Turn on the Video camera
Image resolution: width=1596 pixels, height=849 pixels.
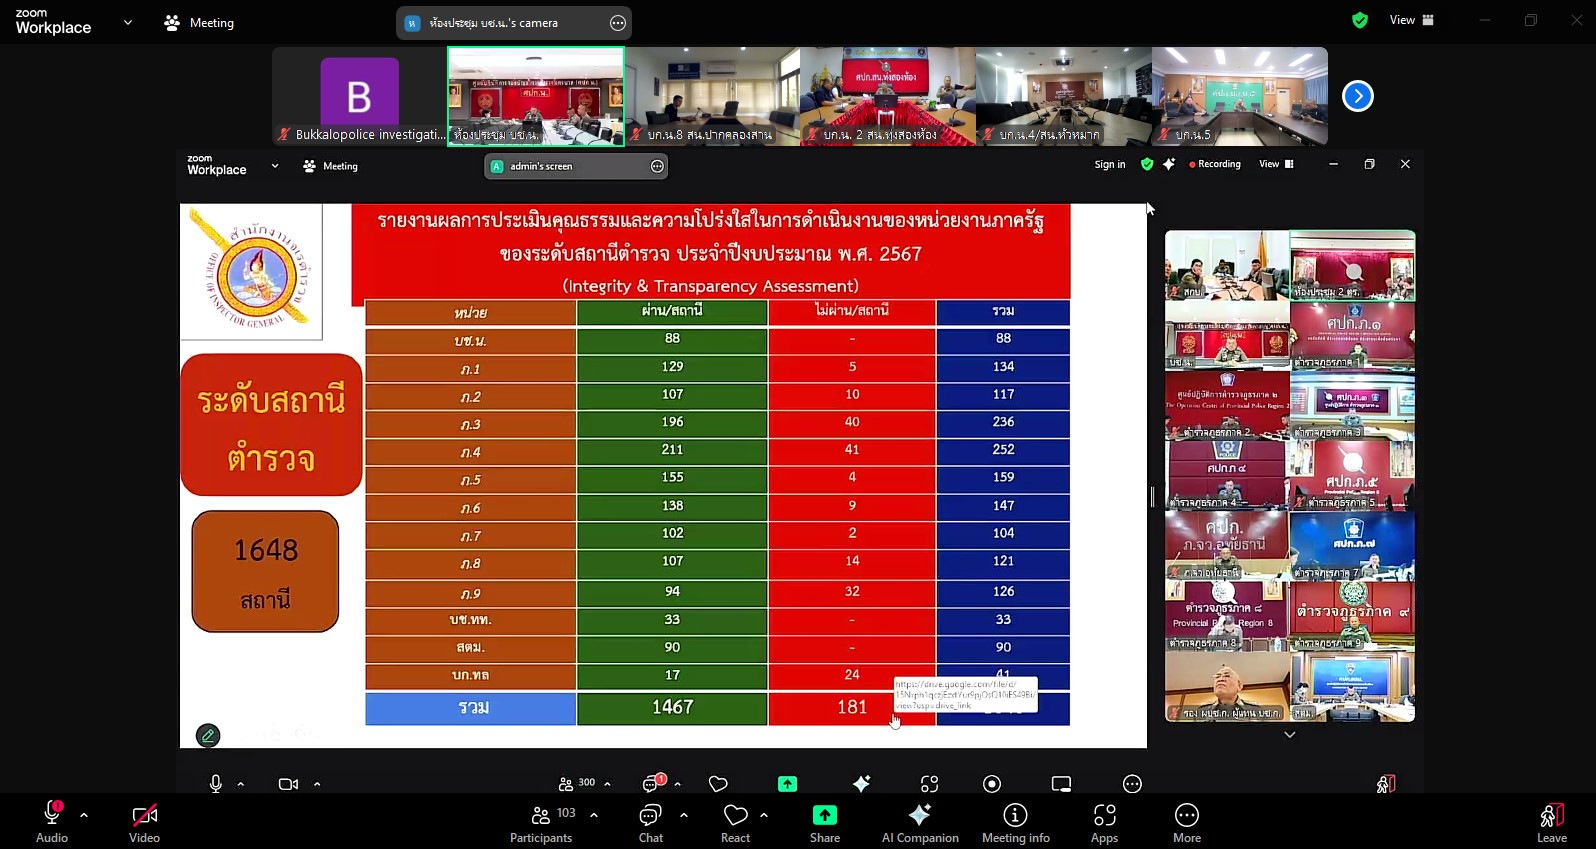pos(144,823)
